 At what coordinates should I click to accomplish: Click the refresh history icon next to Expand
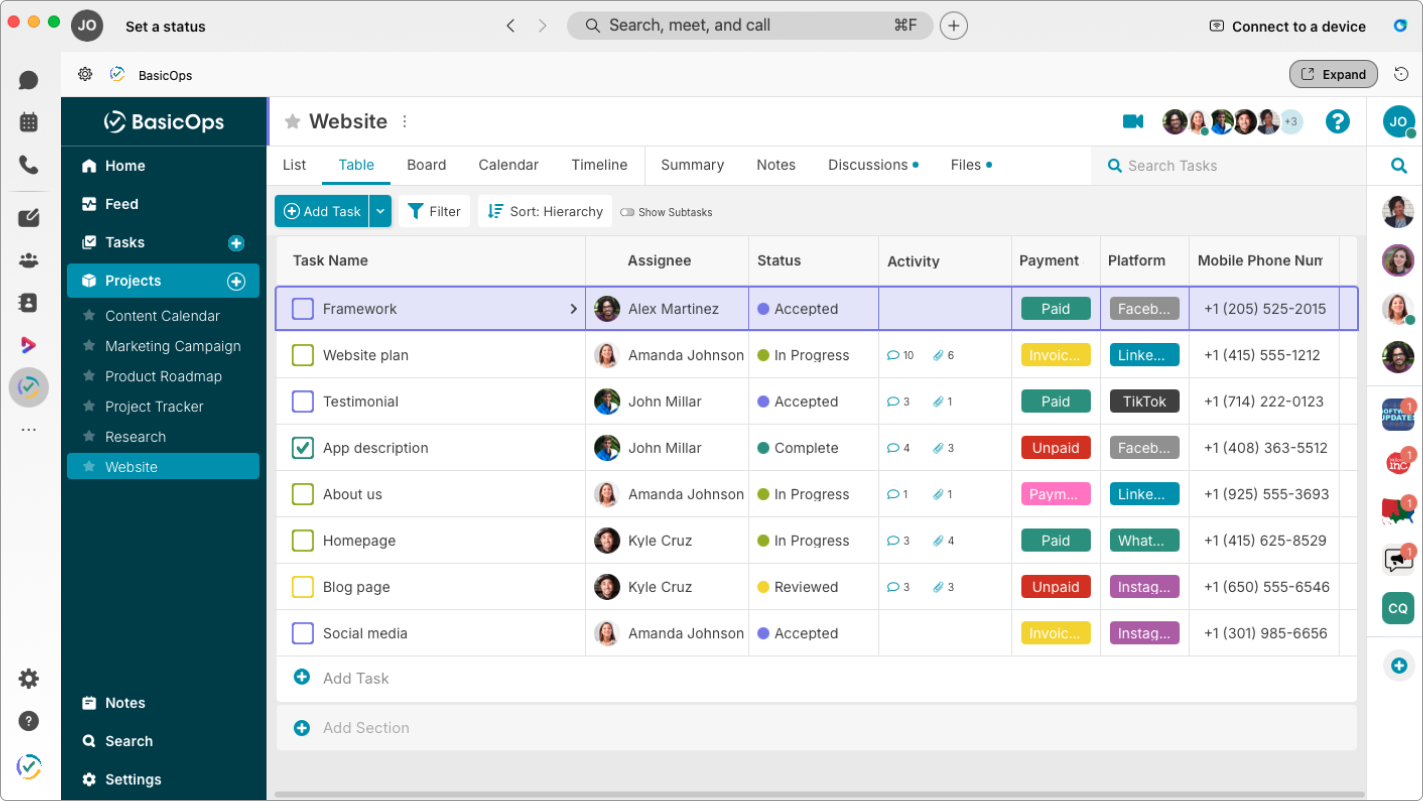click(x=1401, y=74)
